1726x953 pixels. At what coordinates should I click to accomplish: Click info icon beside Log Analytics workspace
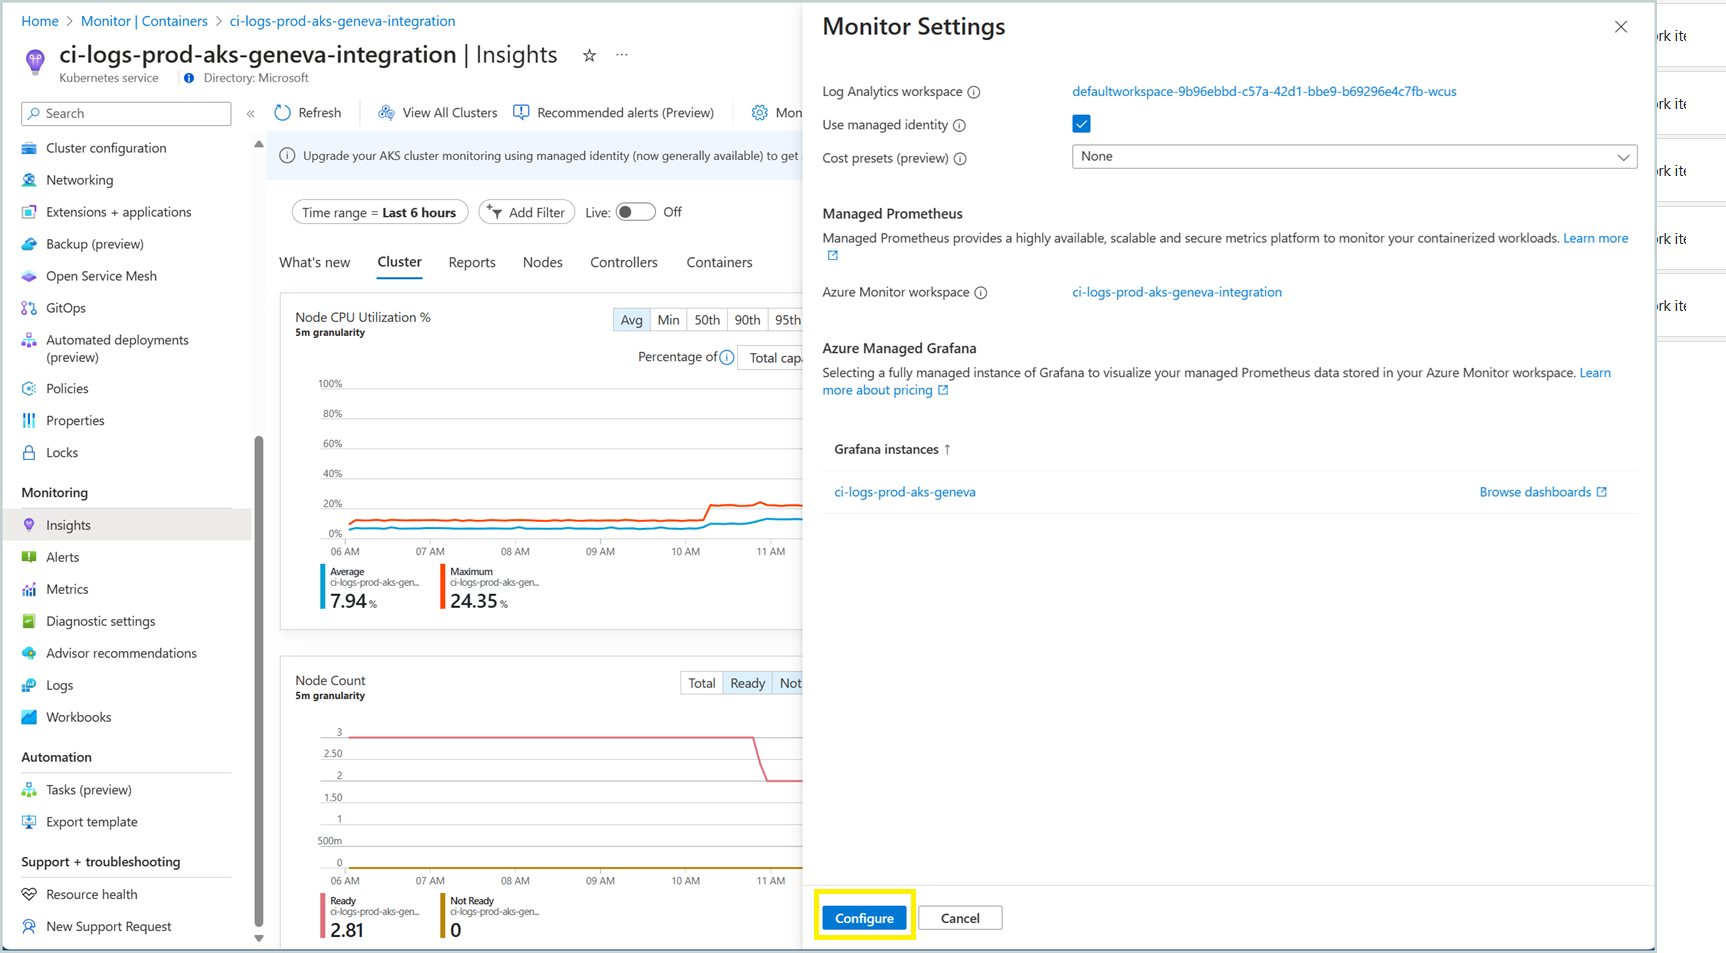tap(974, 92)
